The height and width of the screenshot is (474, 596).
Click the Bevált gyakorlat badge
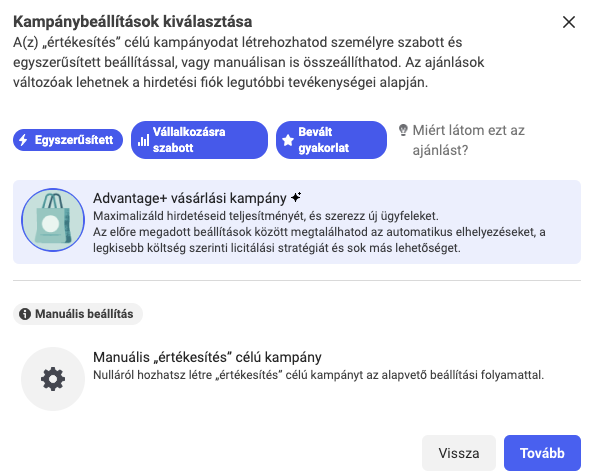[331, 140]
